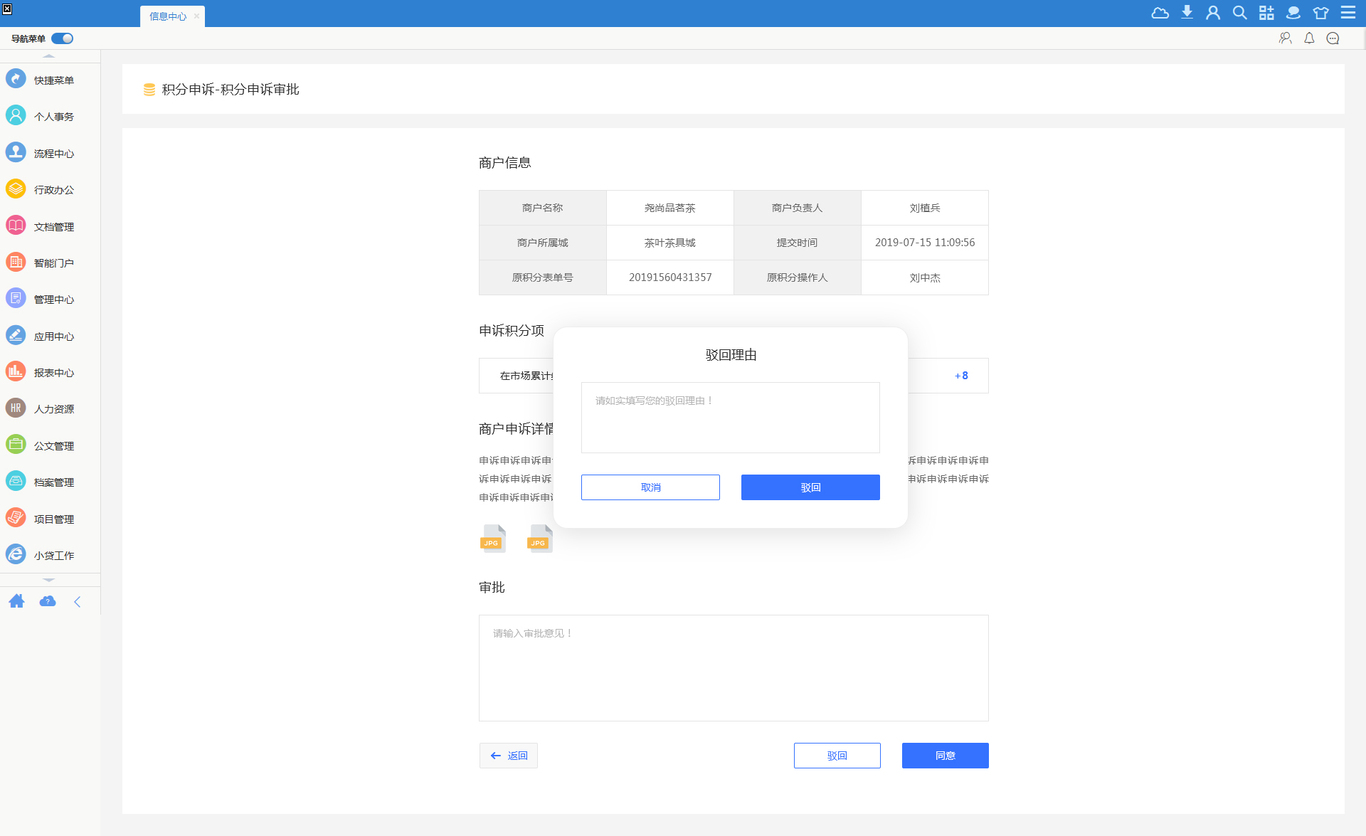Click the outlined 驳回 button at page bottom

[x=837, y=756]
